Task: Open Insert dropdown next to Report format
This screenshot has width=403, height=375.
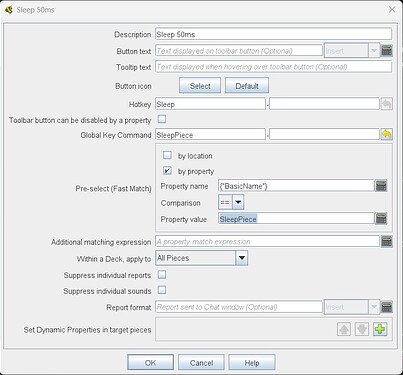Action: click(351, 307)
